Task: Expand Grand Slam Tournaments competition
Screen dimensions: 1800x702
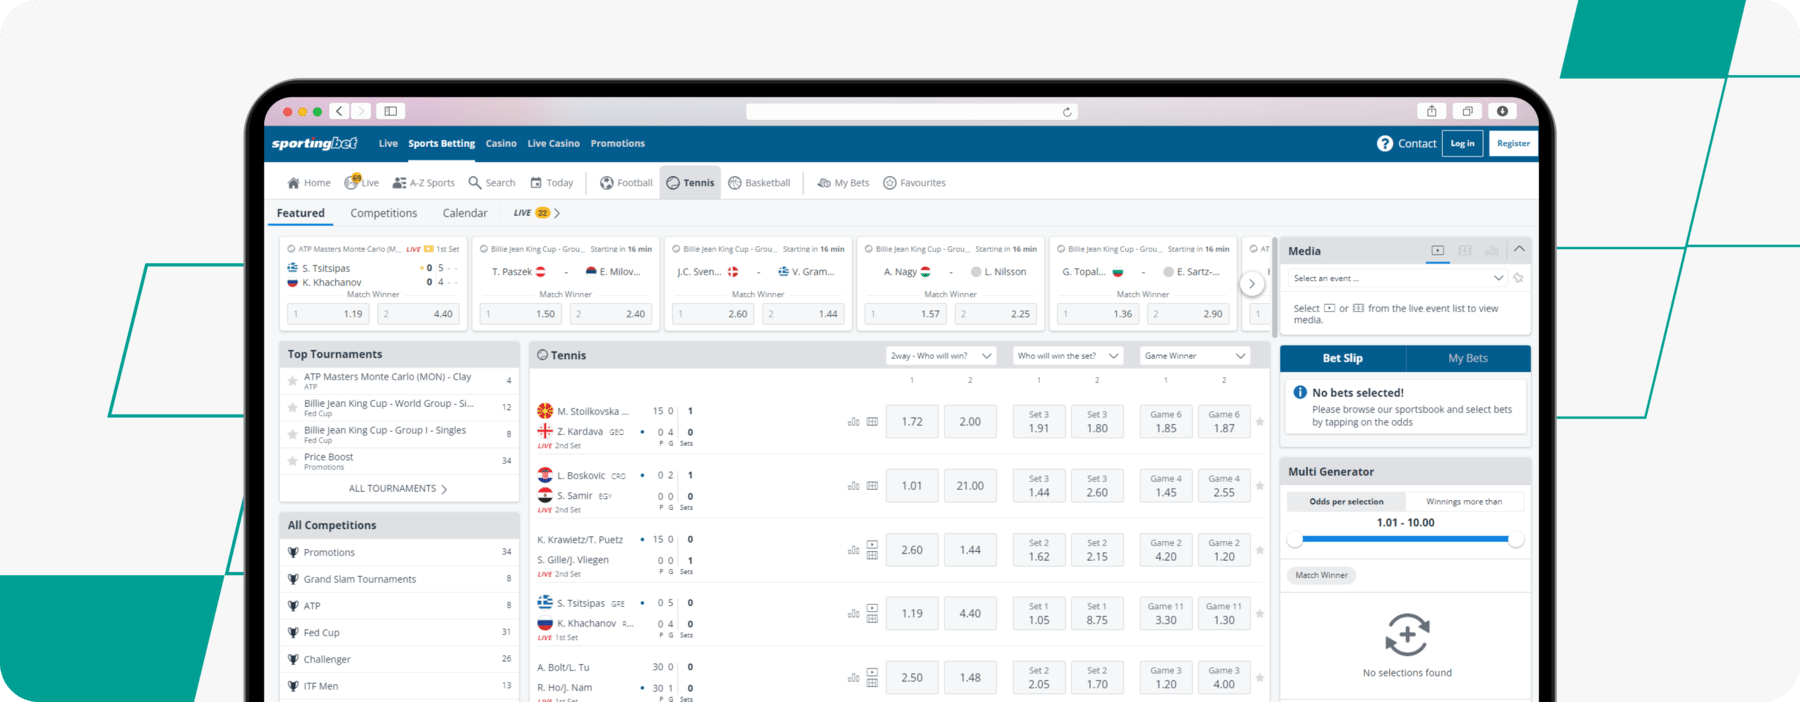Action: click(x=399, y=579)
